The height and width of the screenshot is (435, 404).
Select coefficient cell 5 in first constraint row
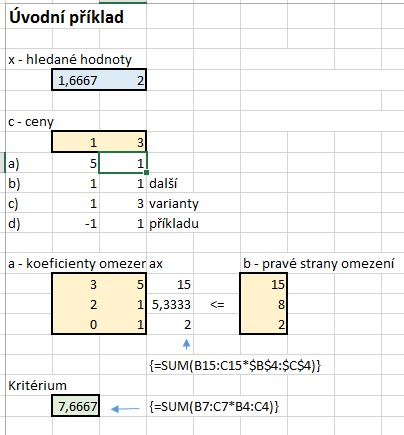coord(123,284)
